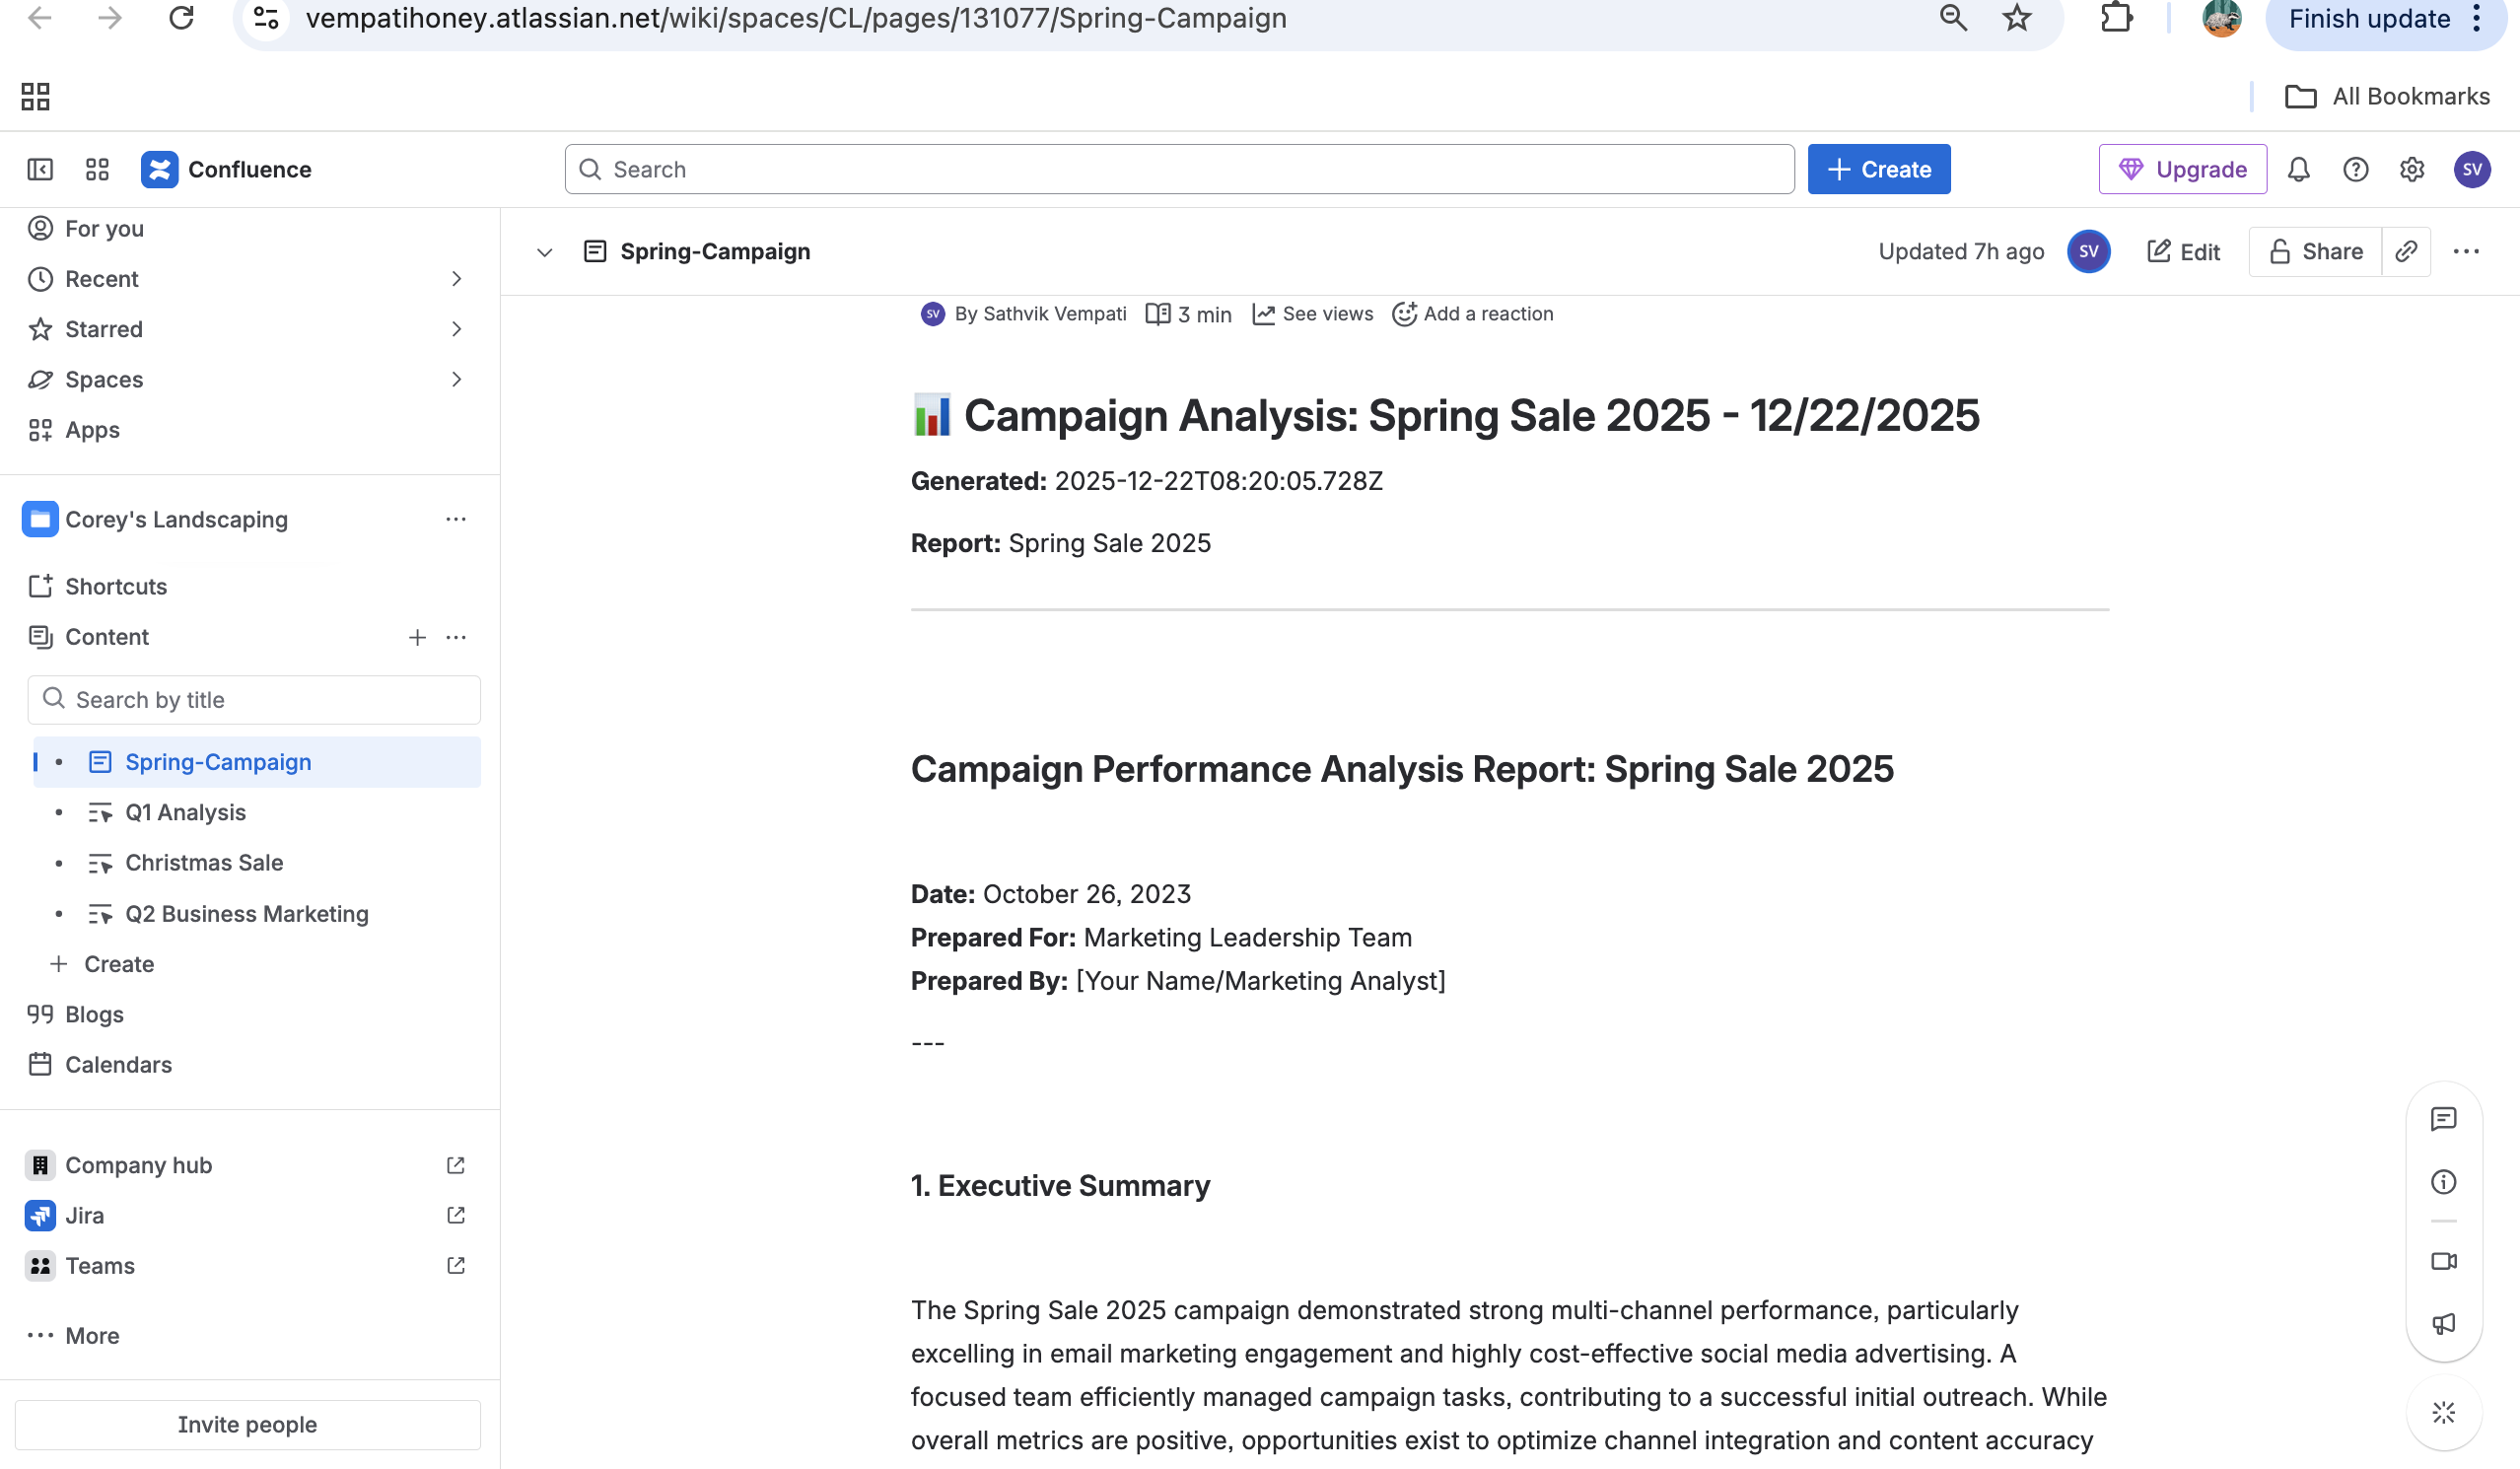The height and width of the screenshot is (1469, 2520).
Task: Click the Edit page button
Action: click(2184, 251)
